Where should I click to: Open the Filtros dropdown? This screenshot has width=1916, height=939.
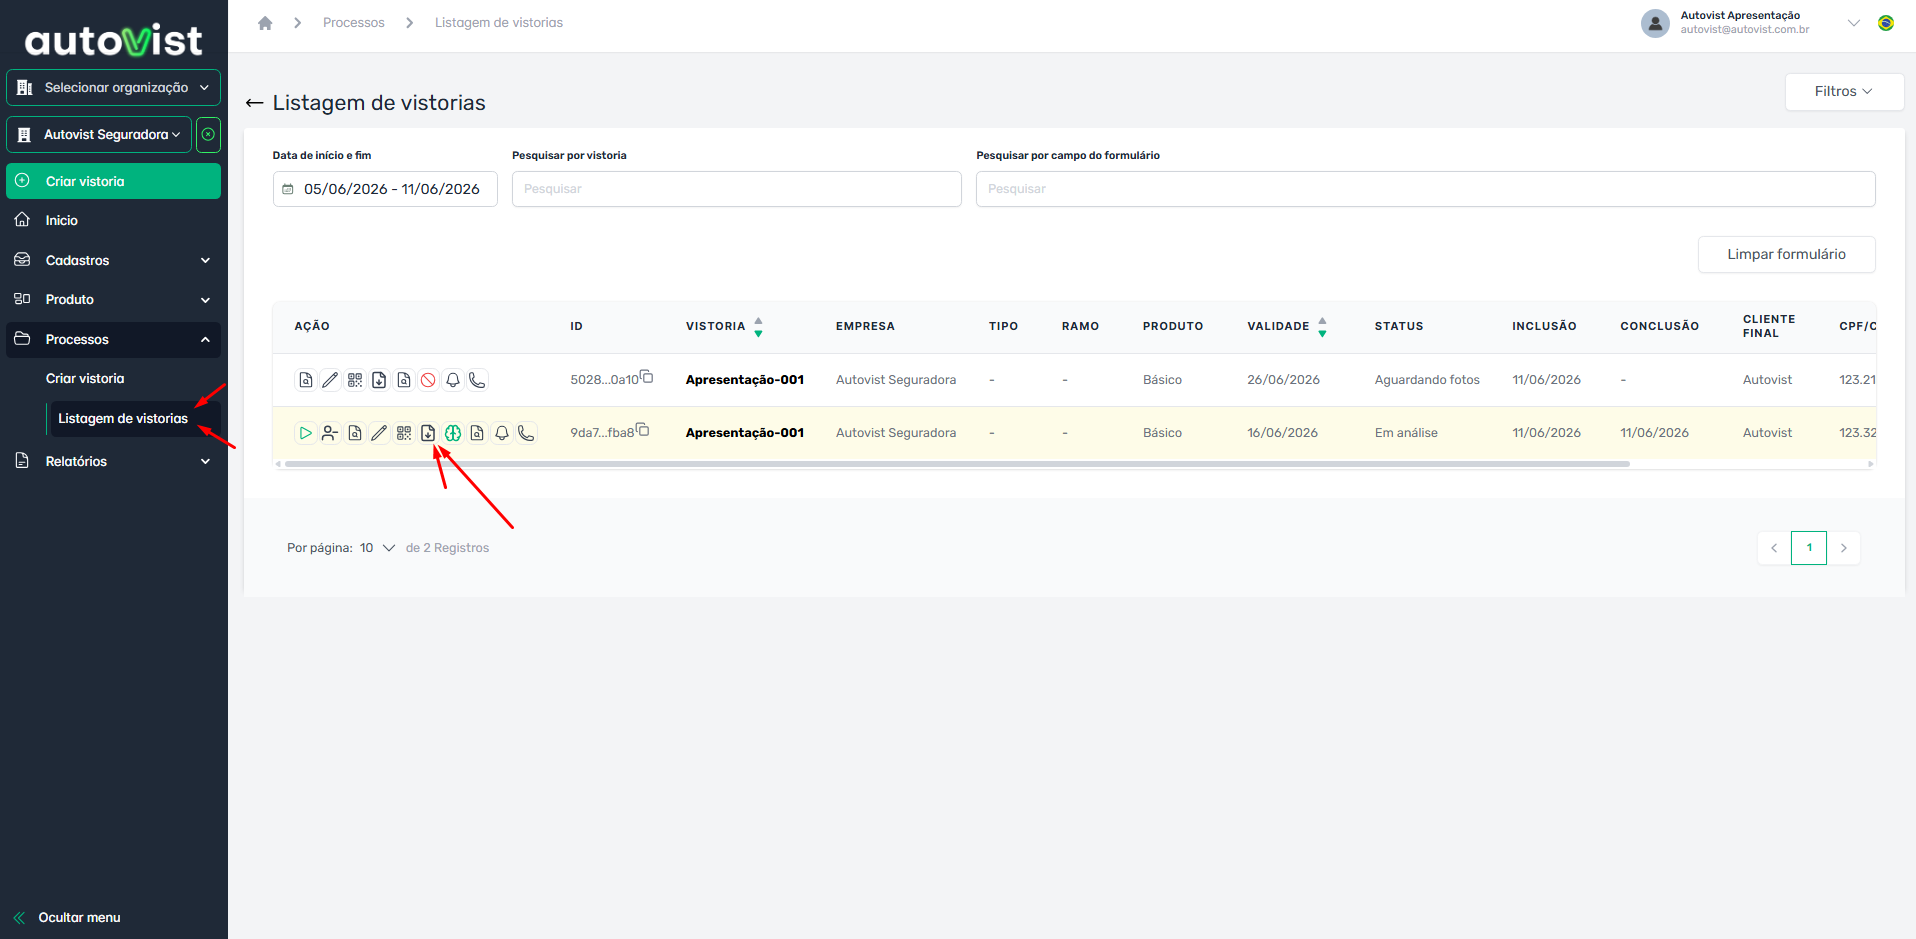point(1844,91)
